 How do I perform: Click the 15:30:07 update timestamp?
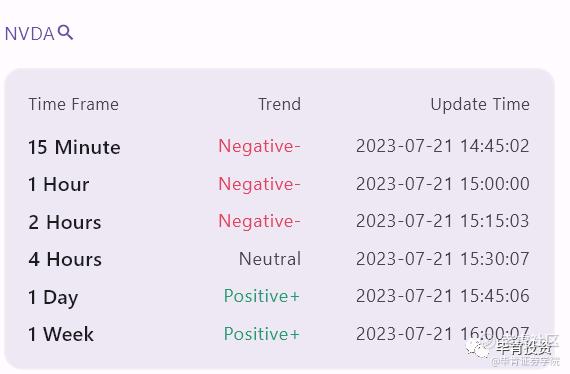point(442,259)
